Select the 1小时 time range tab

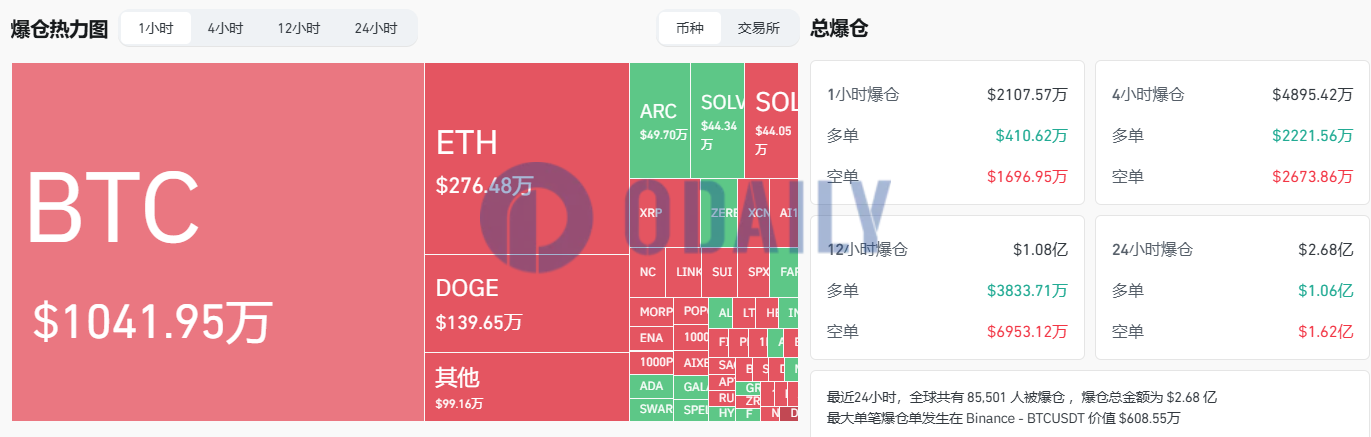[156, 28]
